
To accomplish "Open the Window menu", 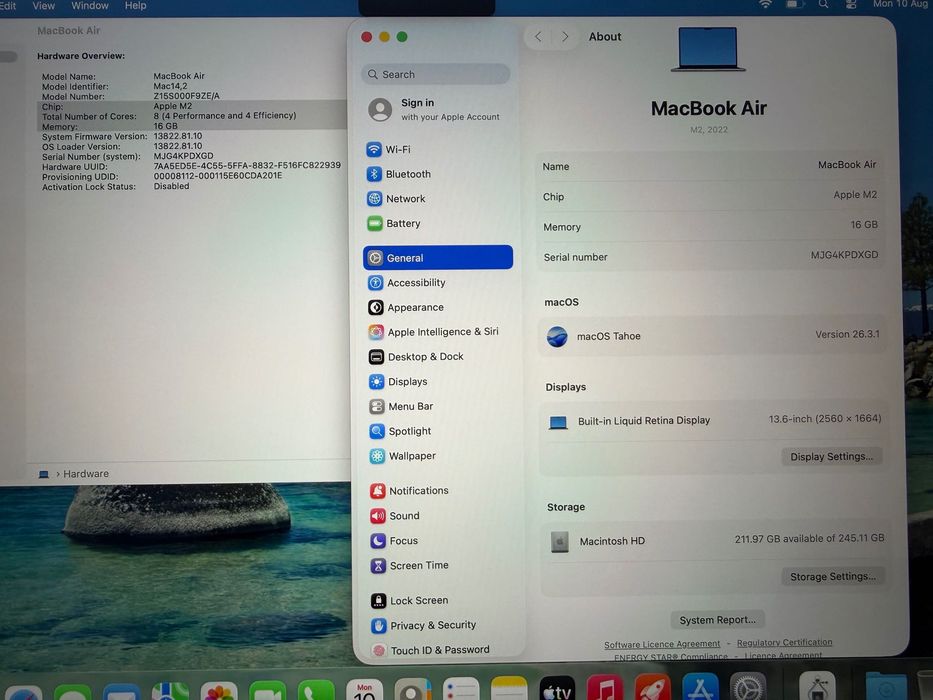I will click(x=90, y=5).
